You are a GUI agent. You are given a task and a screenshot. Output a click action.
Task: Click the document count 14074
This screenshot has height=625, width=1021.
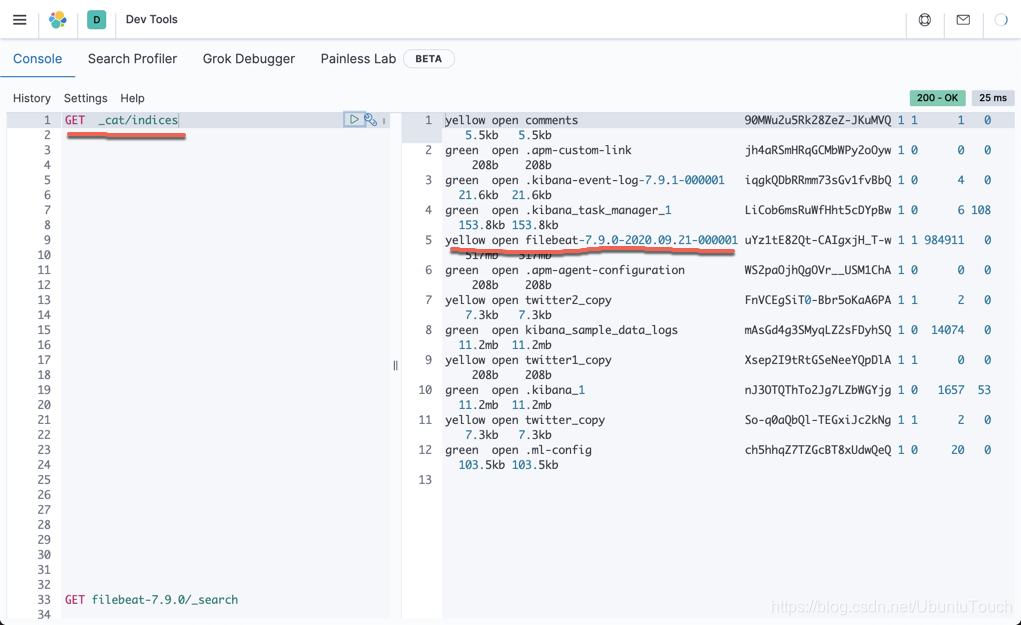point(947,329)
